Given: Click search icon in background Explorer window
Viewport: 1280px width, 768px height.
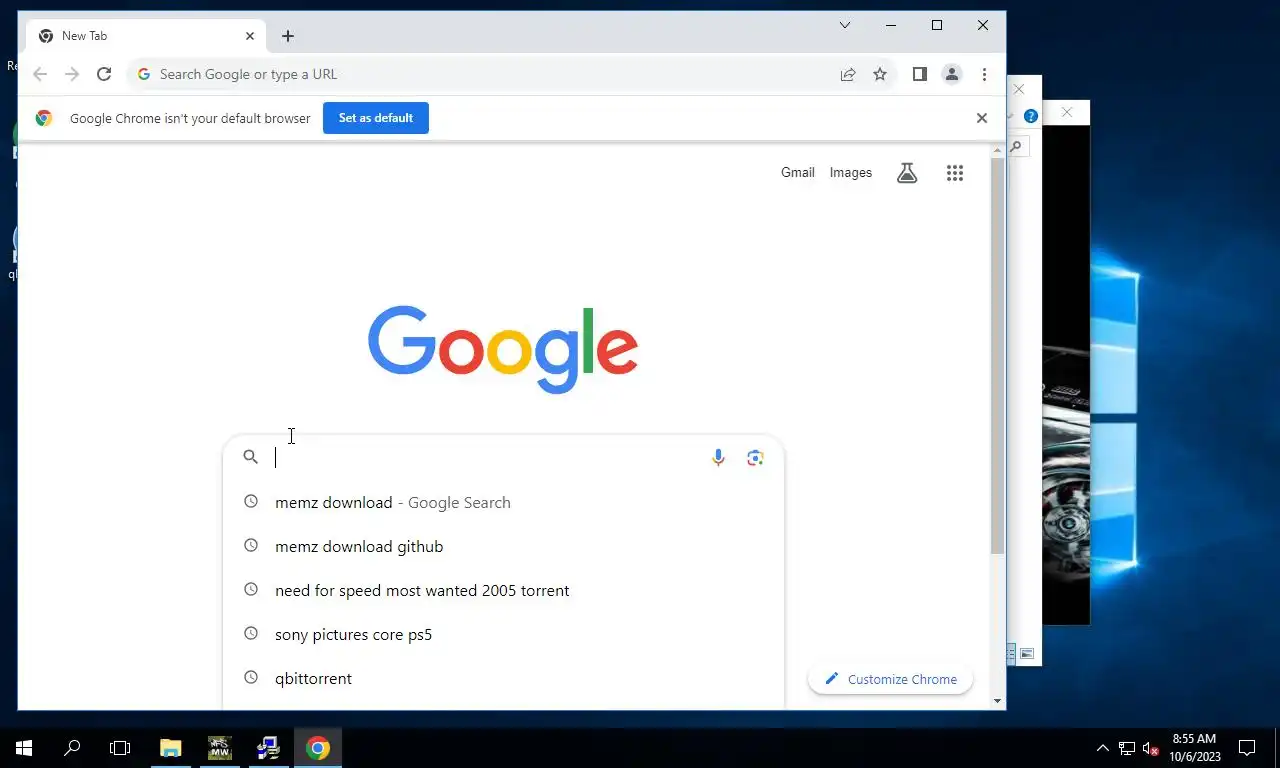Looking at the screenshot, I should [1016, 147].
